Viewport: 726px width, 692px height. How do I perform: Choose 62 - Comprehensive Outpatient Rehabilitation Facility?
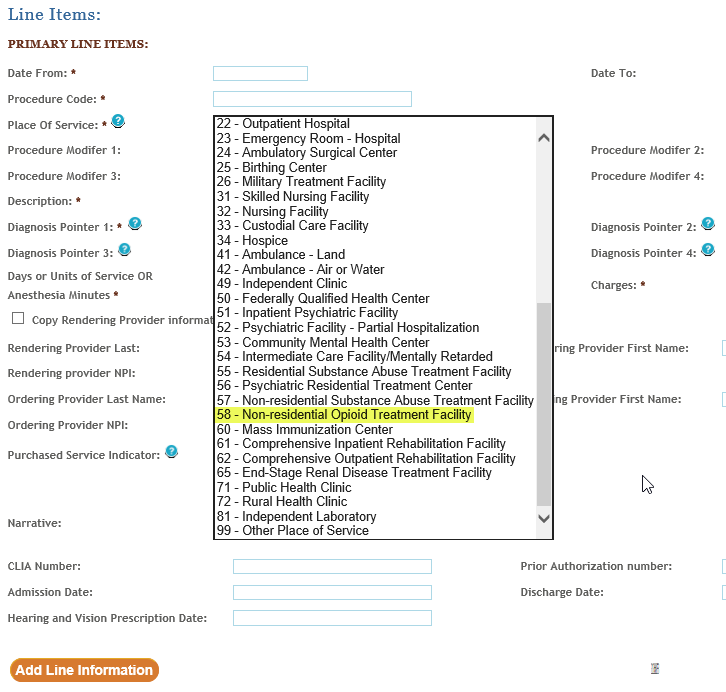pos(376,458)
